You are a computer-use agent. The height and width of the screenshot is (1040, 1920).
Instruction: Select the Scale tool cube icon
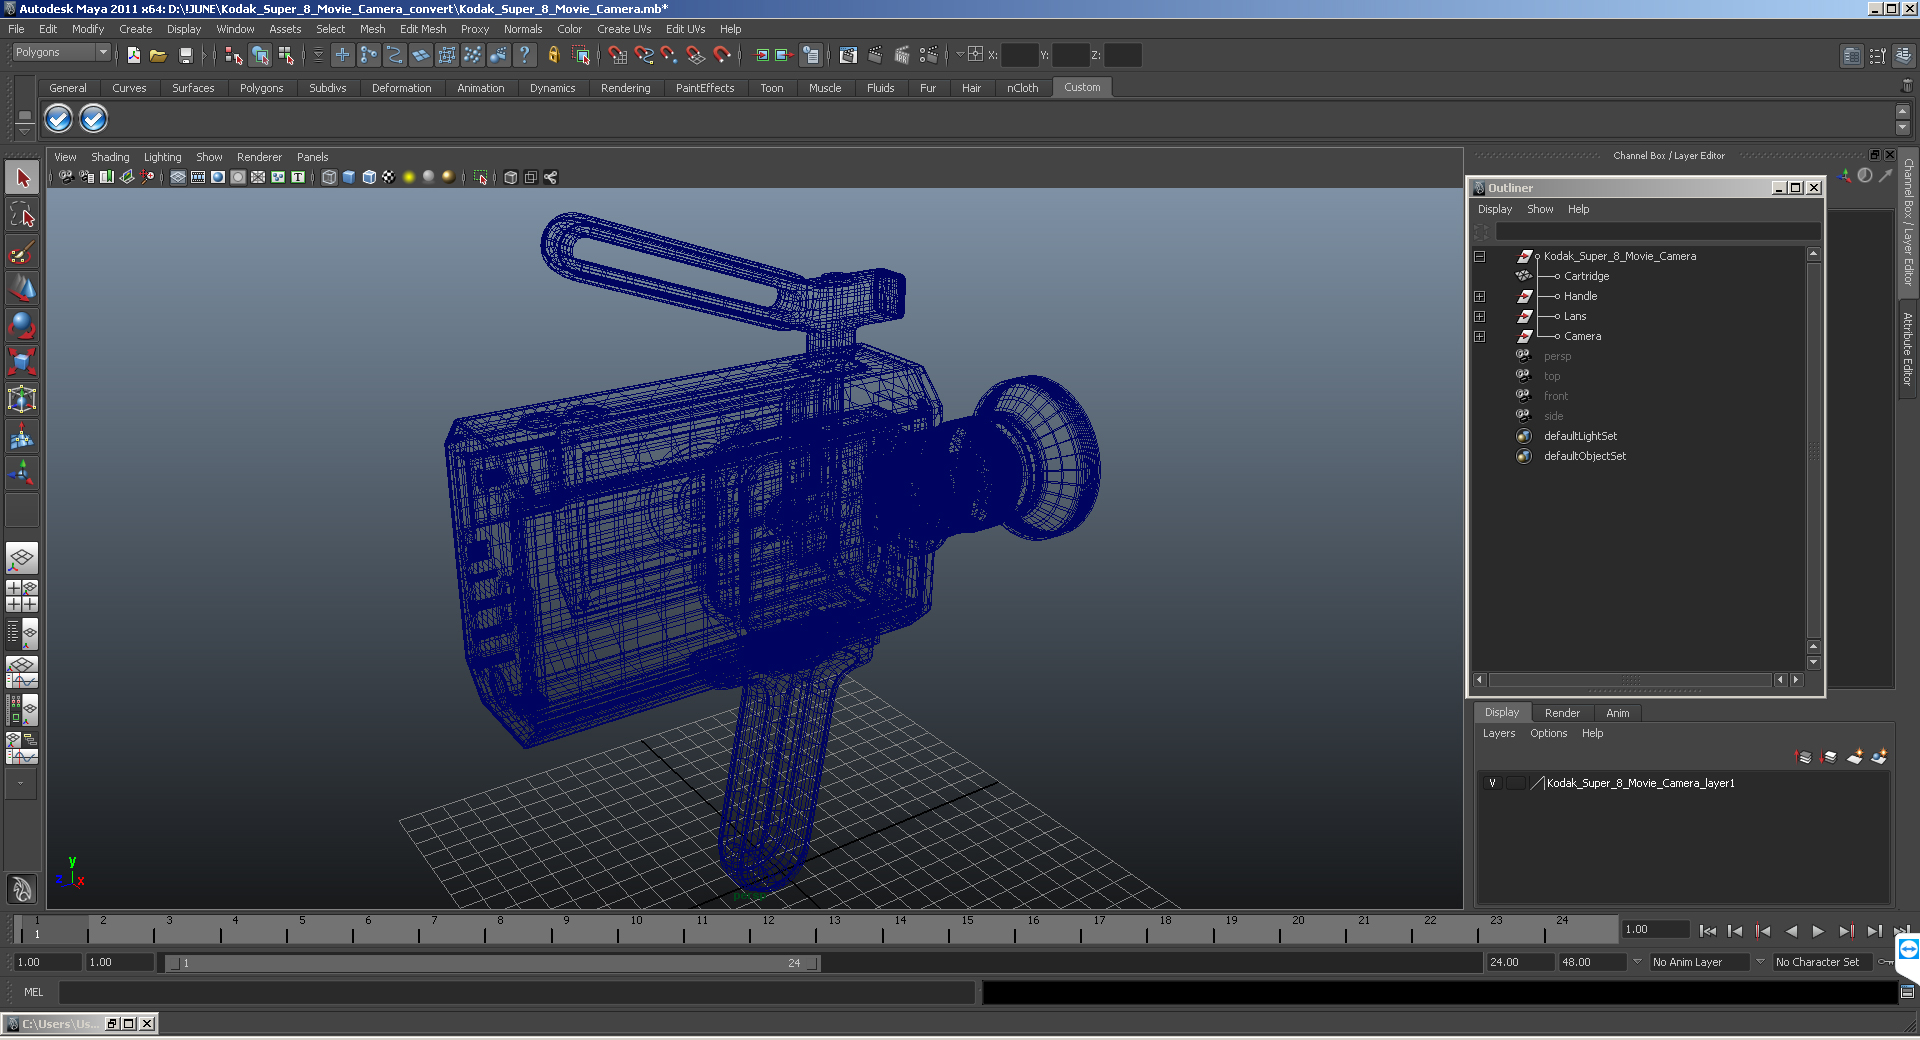coord(22,362)
